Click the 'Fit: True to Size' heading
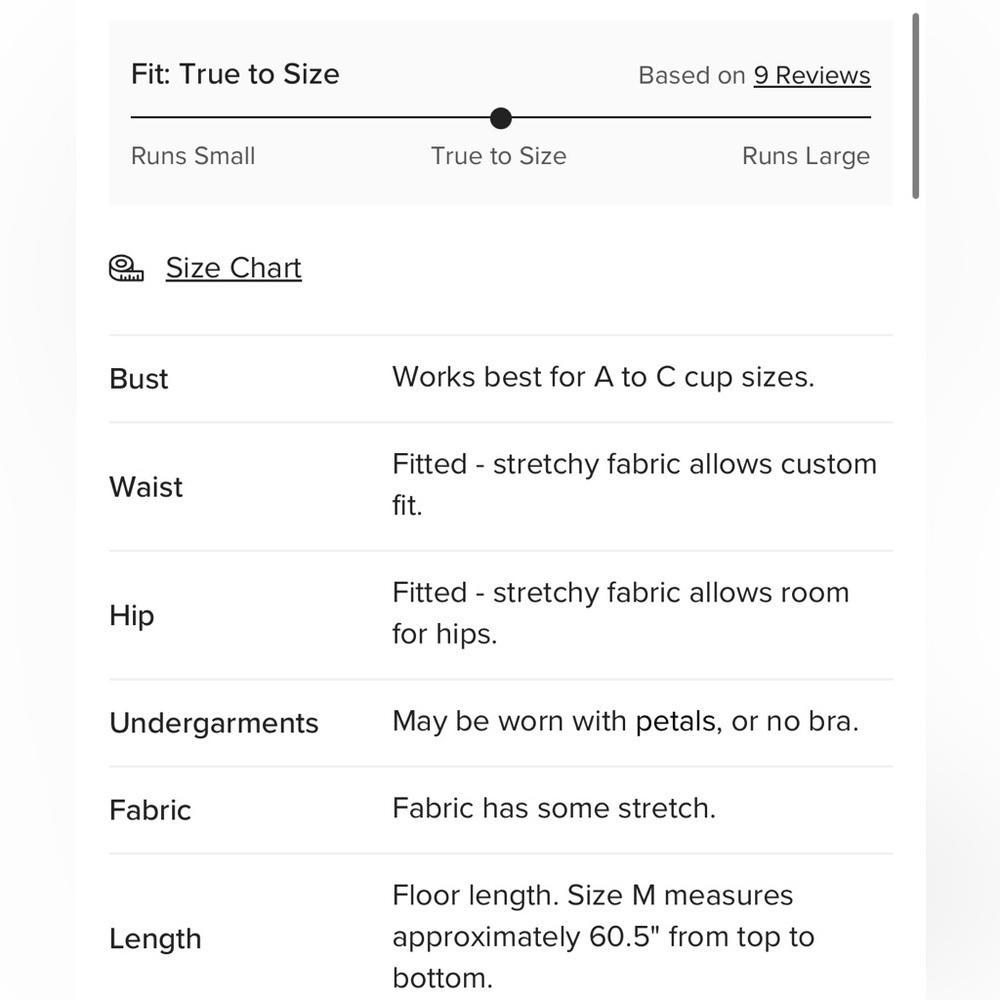The width and height of the screenshot is (1000, 1000). [x=235, y=74]
